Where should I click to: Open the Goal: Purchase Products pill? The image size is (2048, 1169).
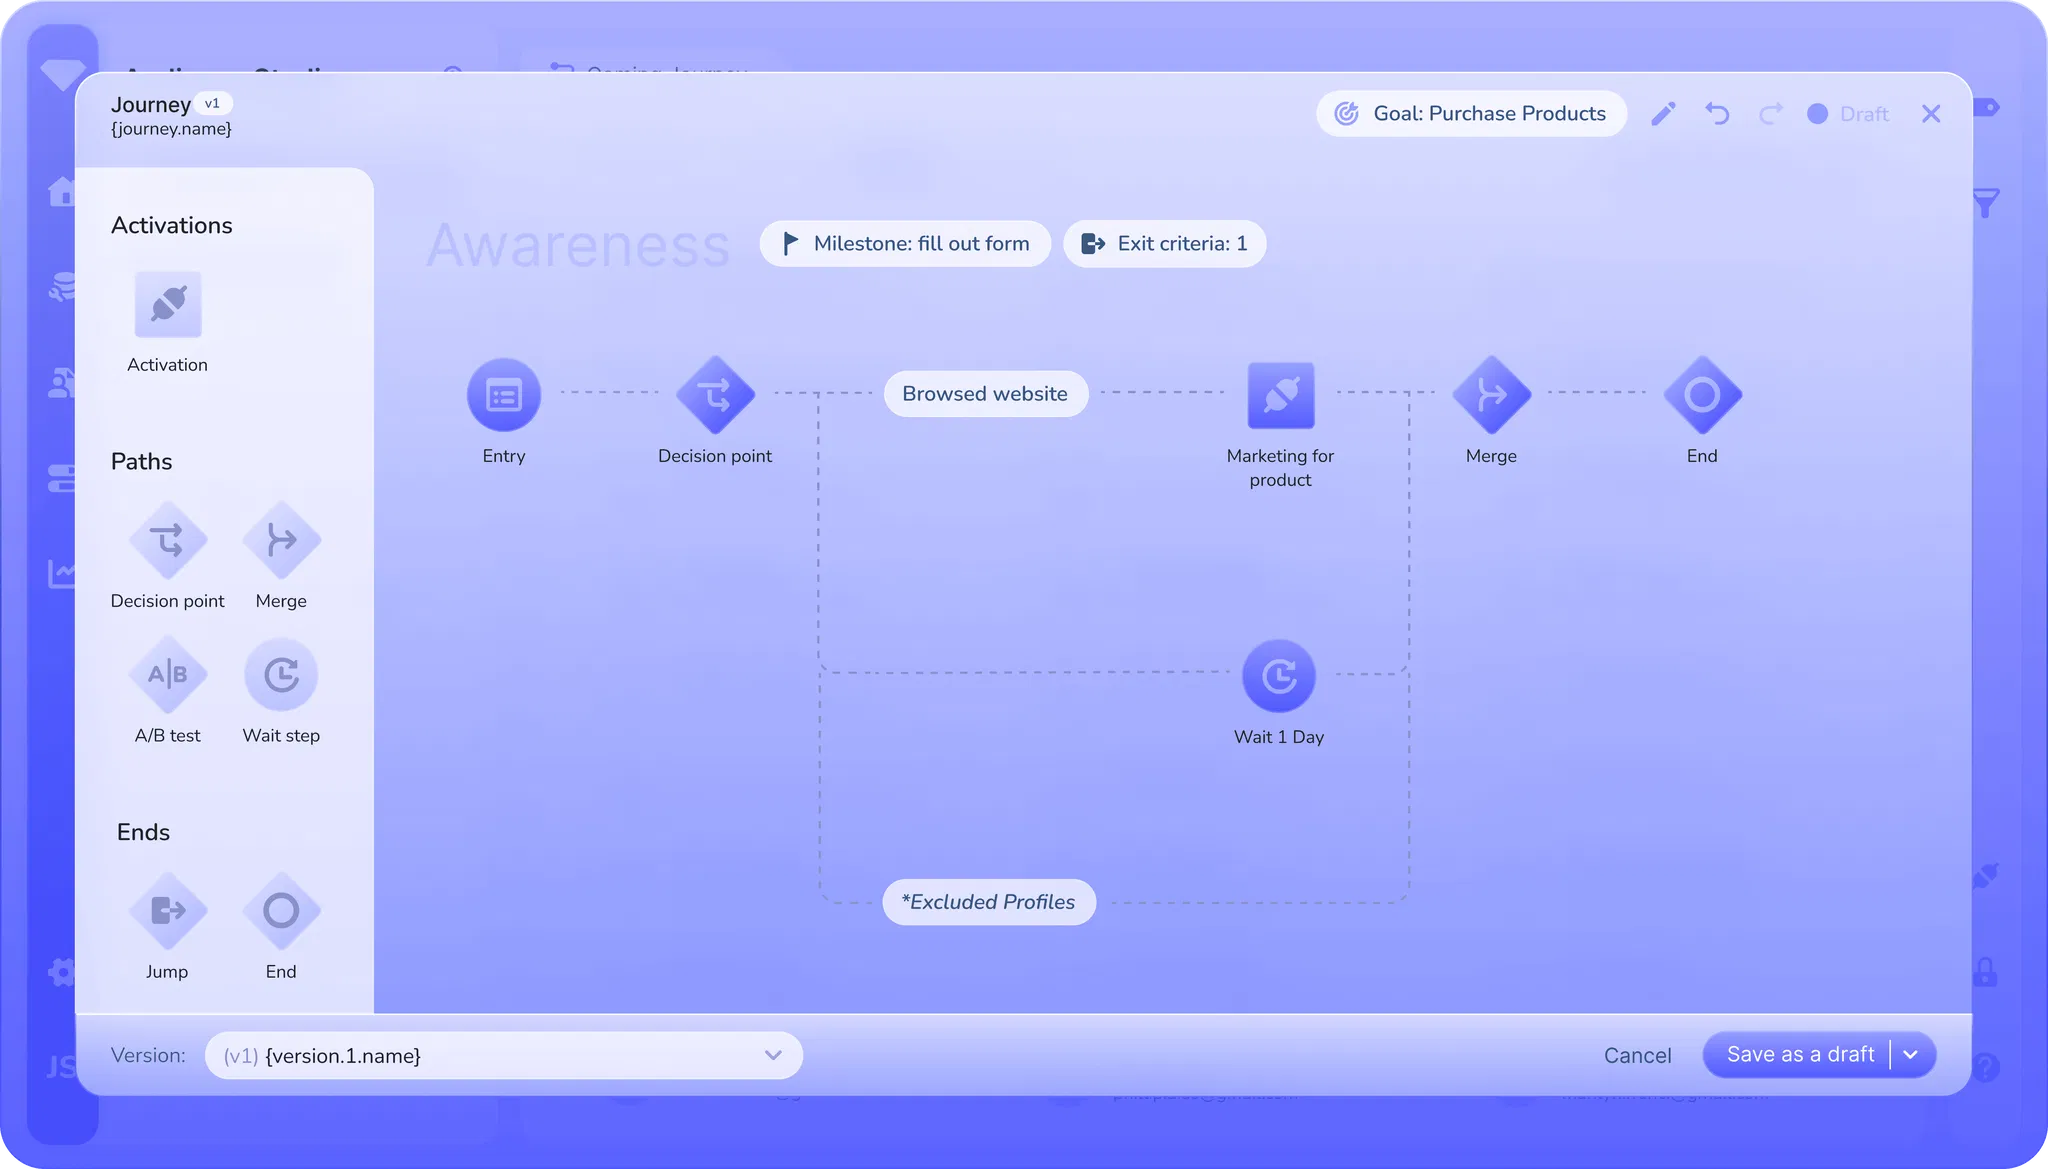tap(1471, 114)
